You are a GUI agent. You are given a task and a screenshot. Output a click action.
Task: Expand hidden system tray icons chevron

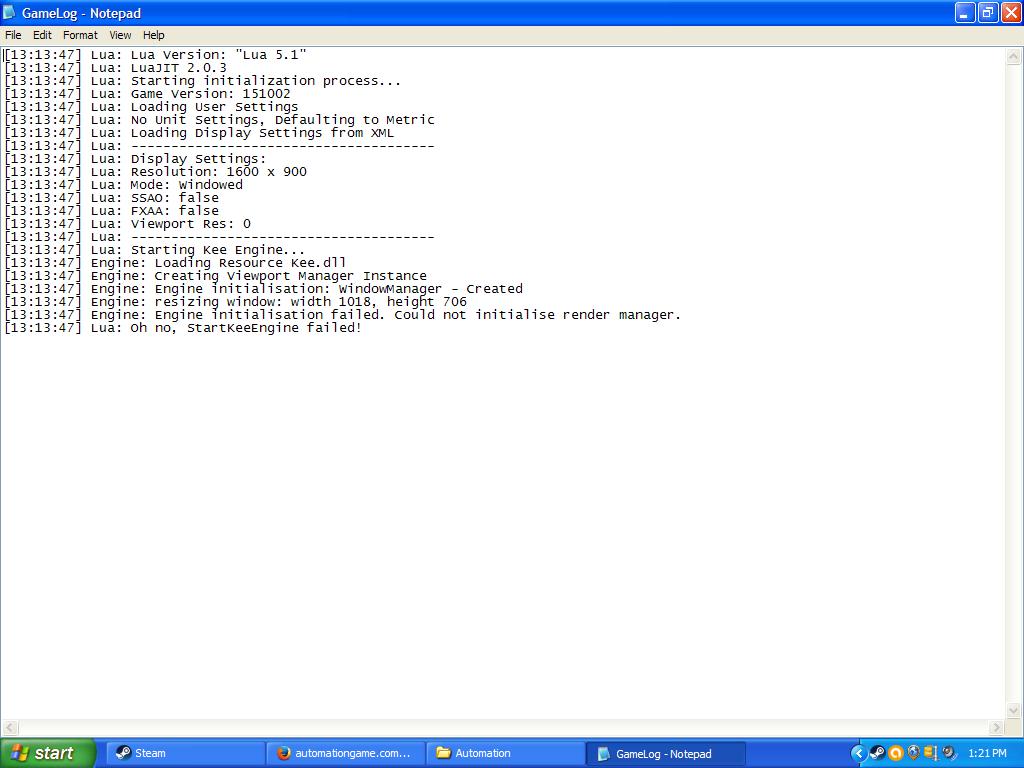(859, 754)
